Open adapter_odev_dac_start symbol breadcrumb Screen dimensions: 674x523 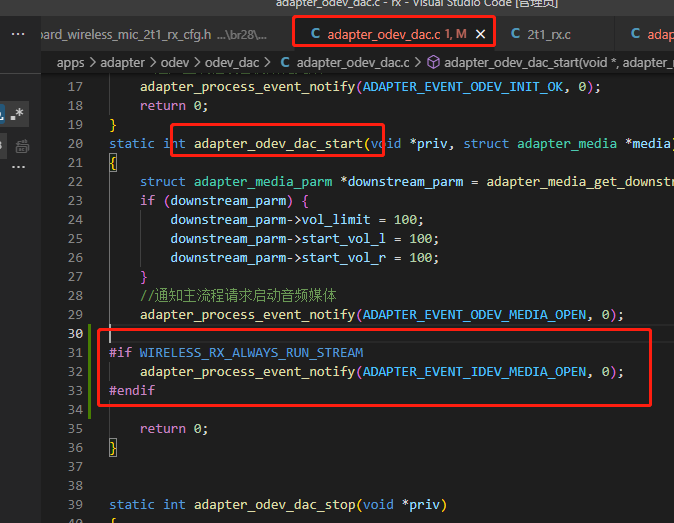click(559, 63)
